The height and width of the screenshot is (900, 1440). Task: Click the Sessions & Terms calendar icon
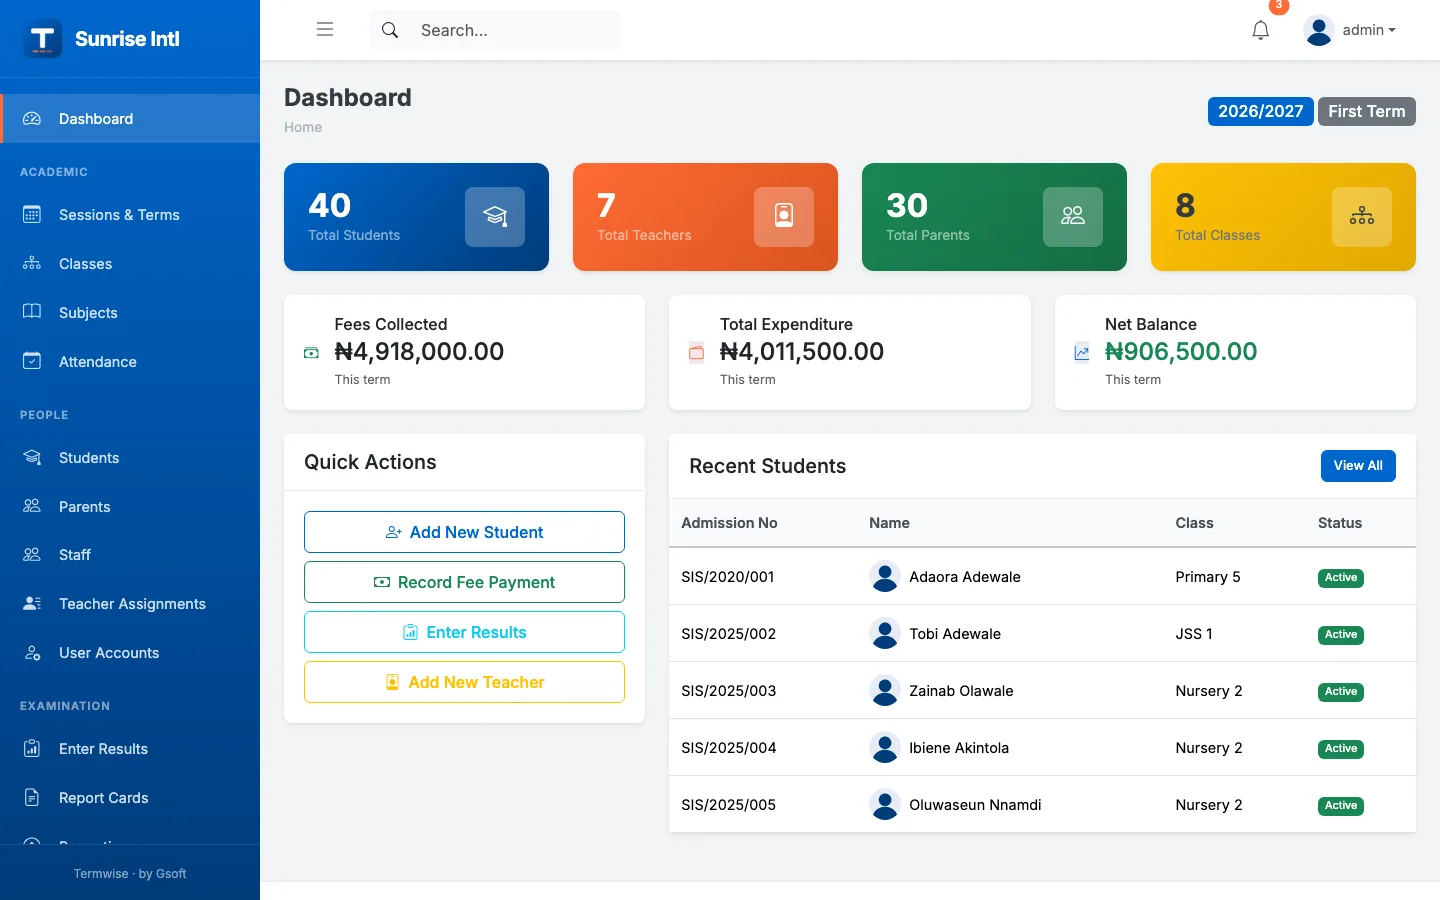tap(32, 214)
